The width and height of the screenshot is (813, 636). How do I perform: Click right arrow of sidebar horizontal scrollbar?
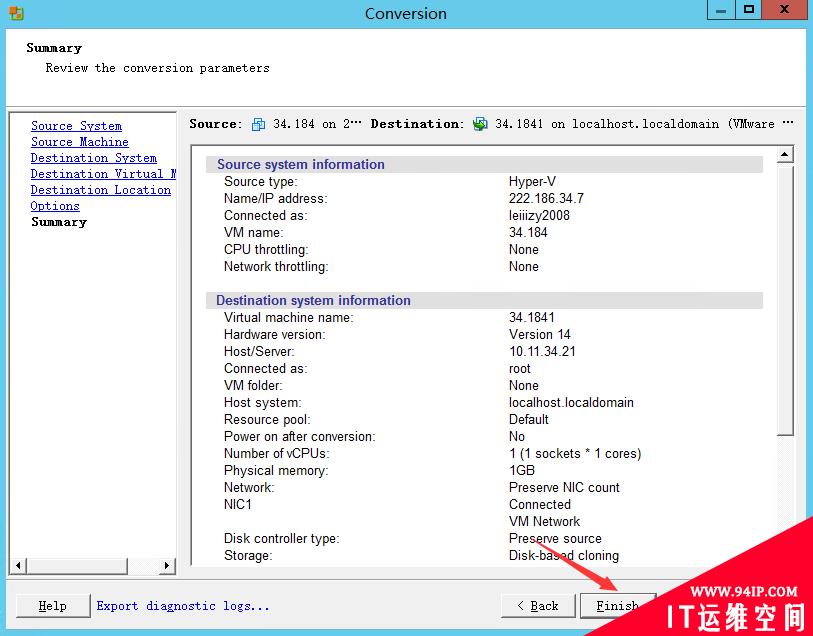tap(167, 566)
